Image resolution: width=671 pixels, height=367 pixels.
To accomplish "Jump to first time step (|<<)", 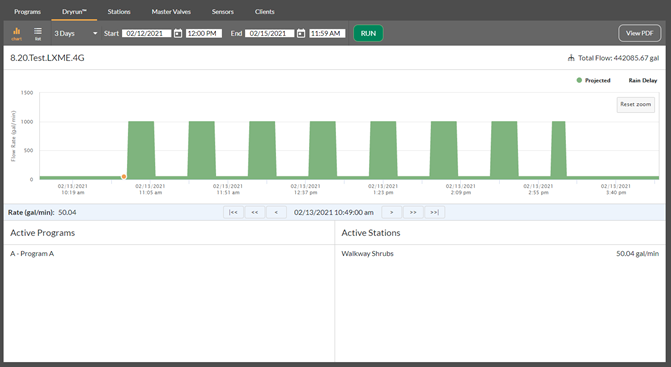I will coord(233,212).
